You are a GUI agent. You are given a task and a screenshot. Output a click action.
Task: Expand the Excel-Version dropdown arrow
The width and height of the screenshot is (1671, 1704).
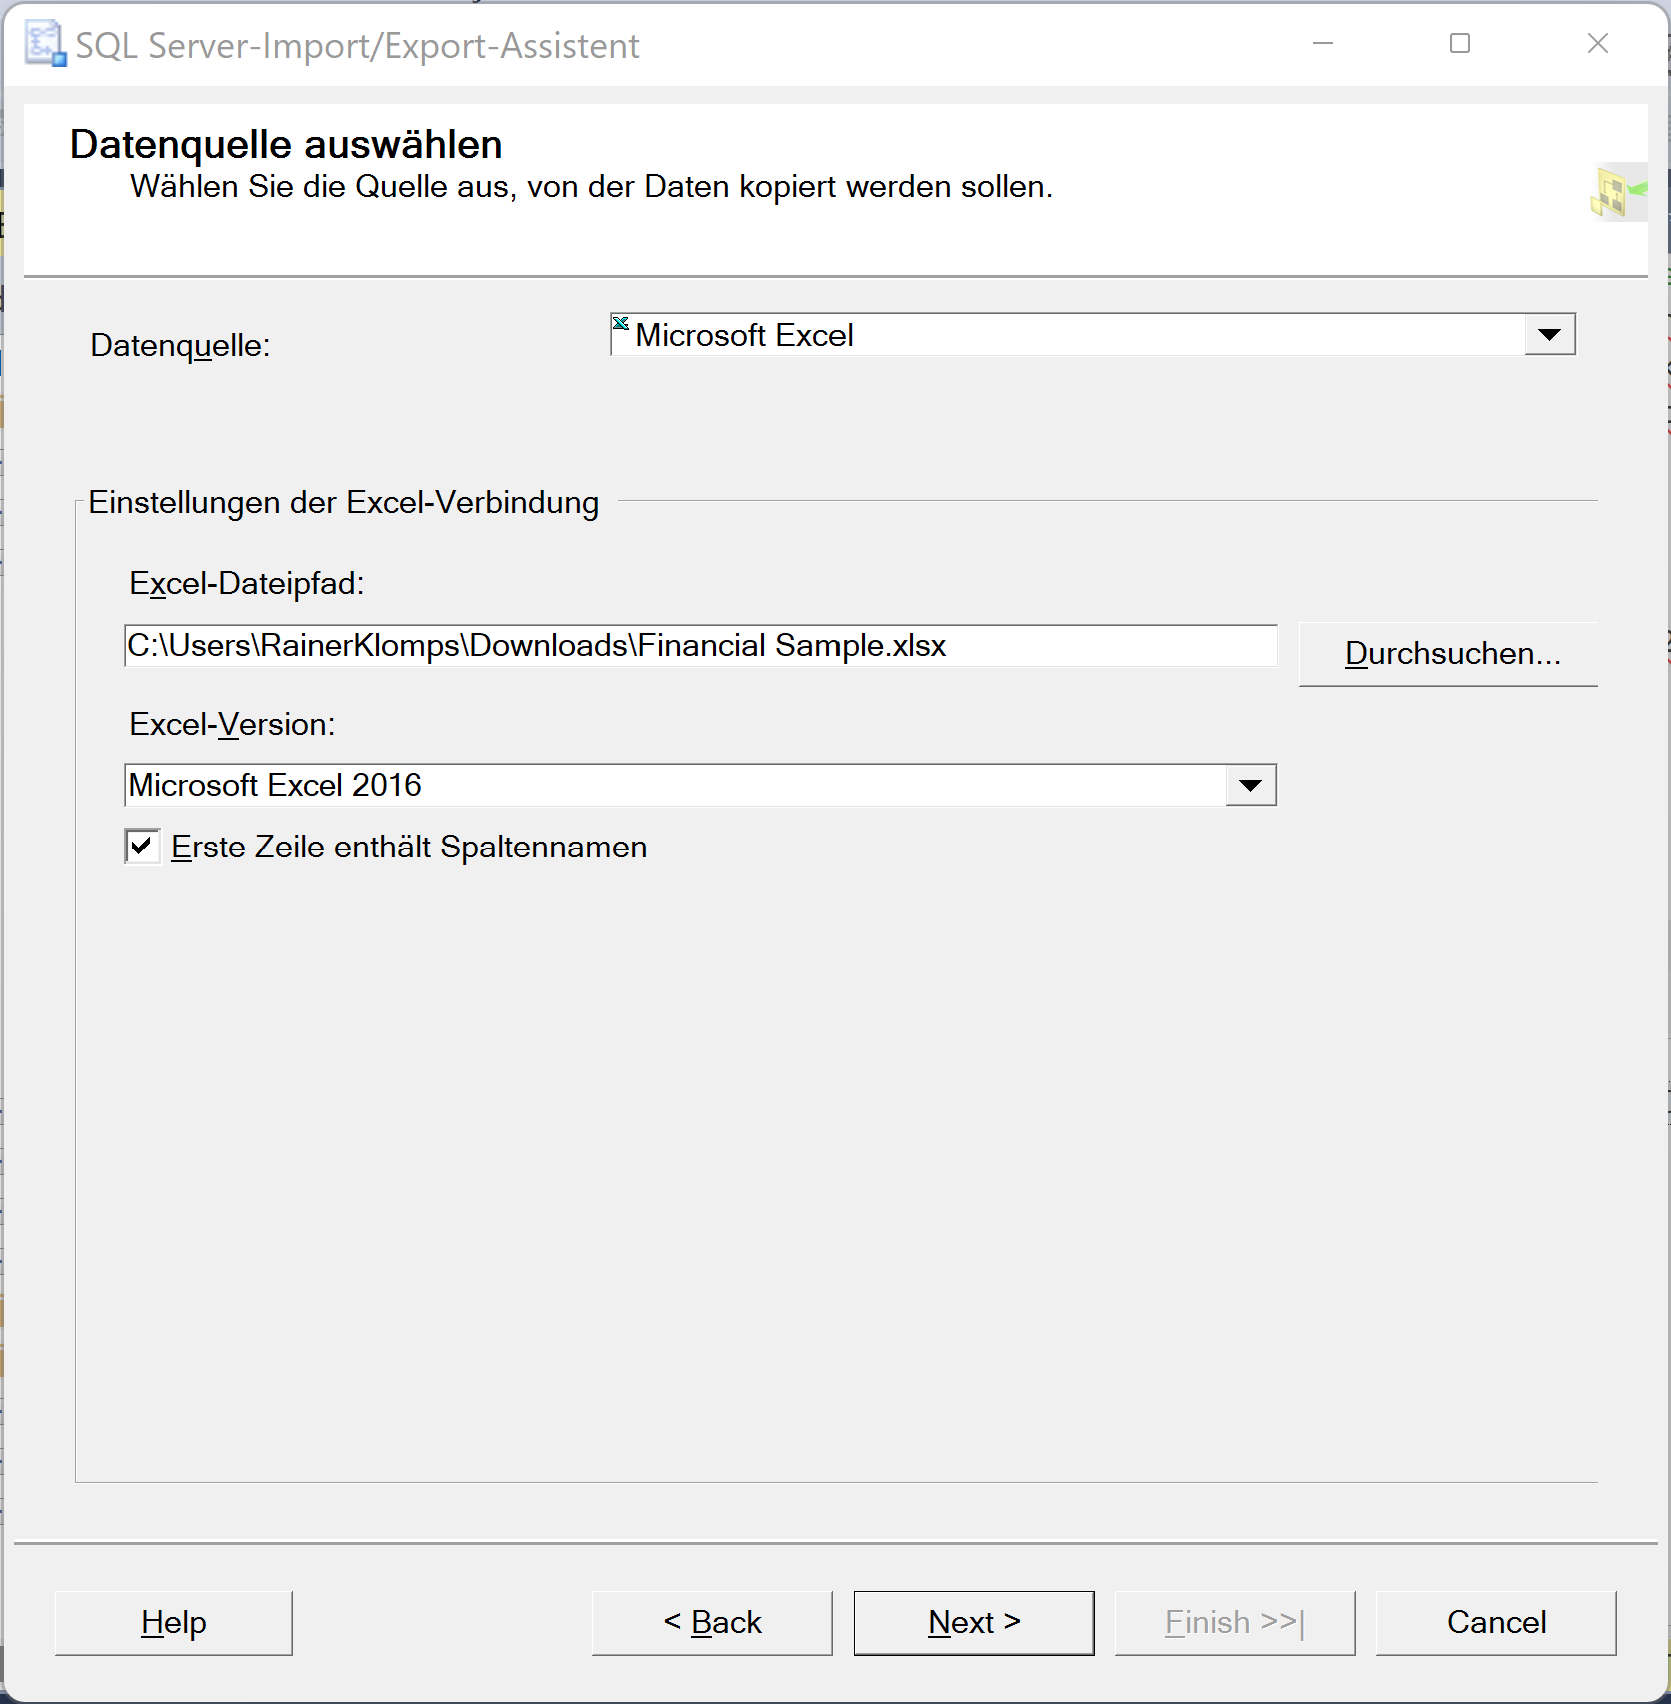tap(1251, 785)
